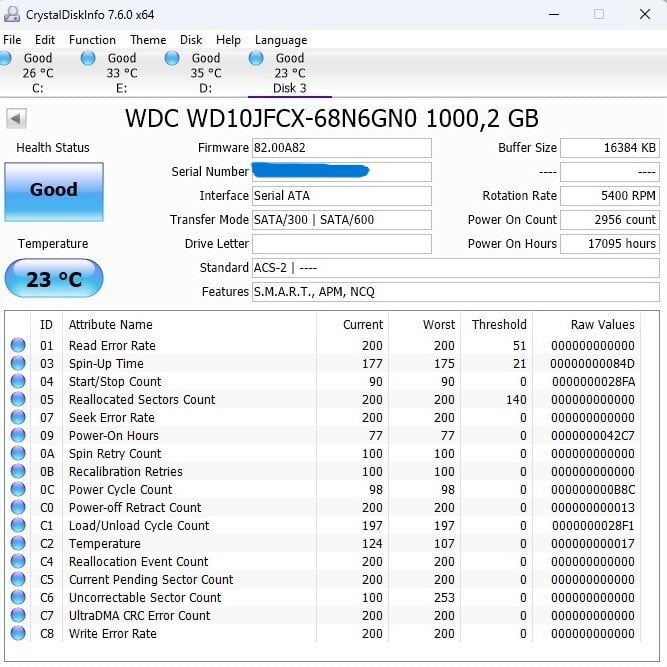Click the previous disk arrow button

tap(16, 118)
